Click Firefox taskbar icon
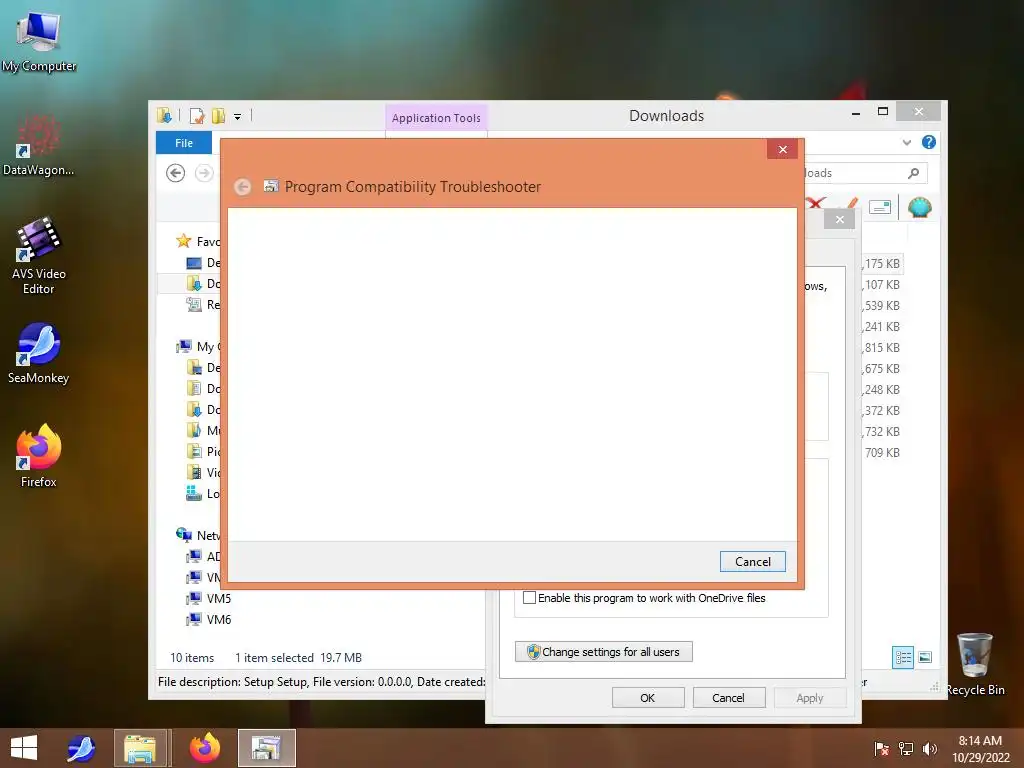This screenshot has height=768, width=1024. click(x=204, y=748)
